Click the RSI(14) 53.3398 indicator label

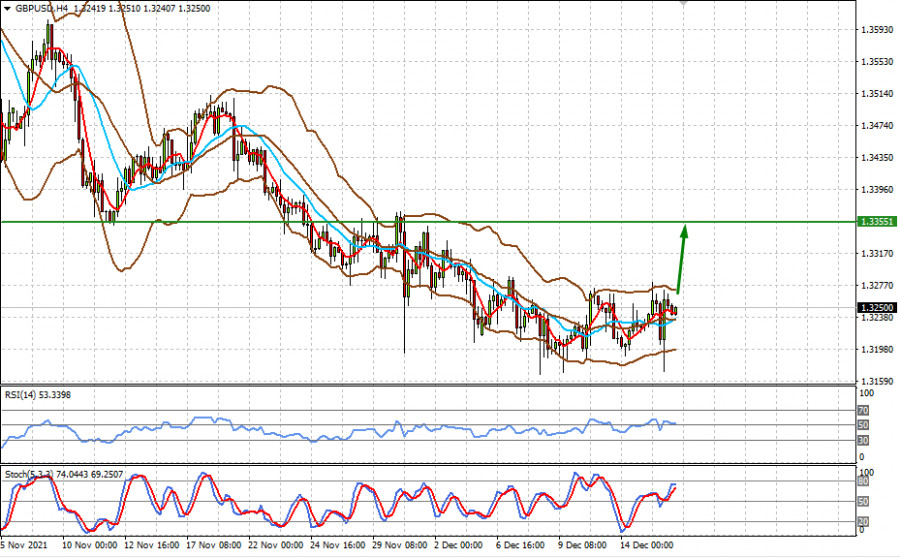click(39, 394)
